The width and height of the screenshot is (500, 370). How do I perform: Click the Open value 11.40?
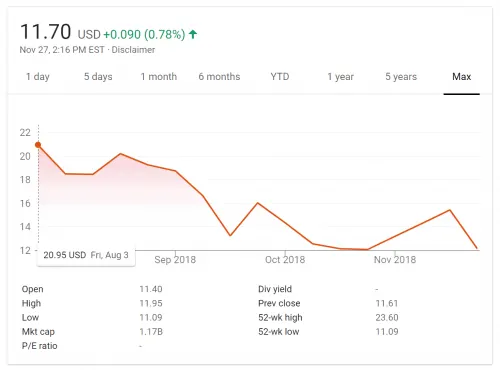151,289
